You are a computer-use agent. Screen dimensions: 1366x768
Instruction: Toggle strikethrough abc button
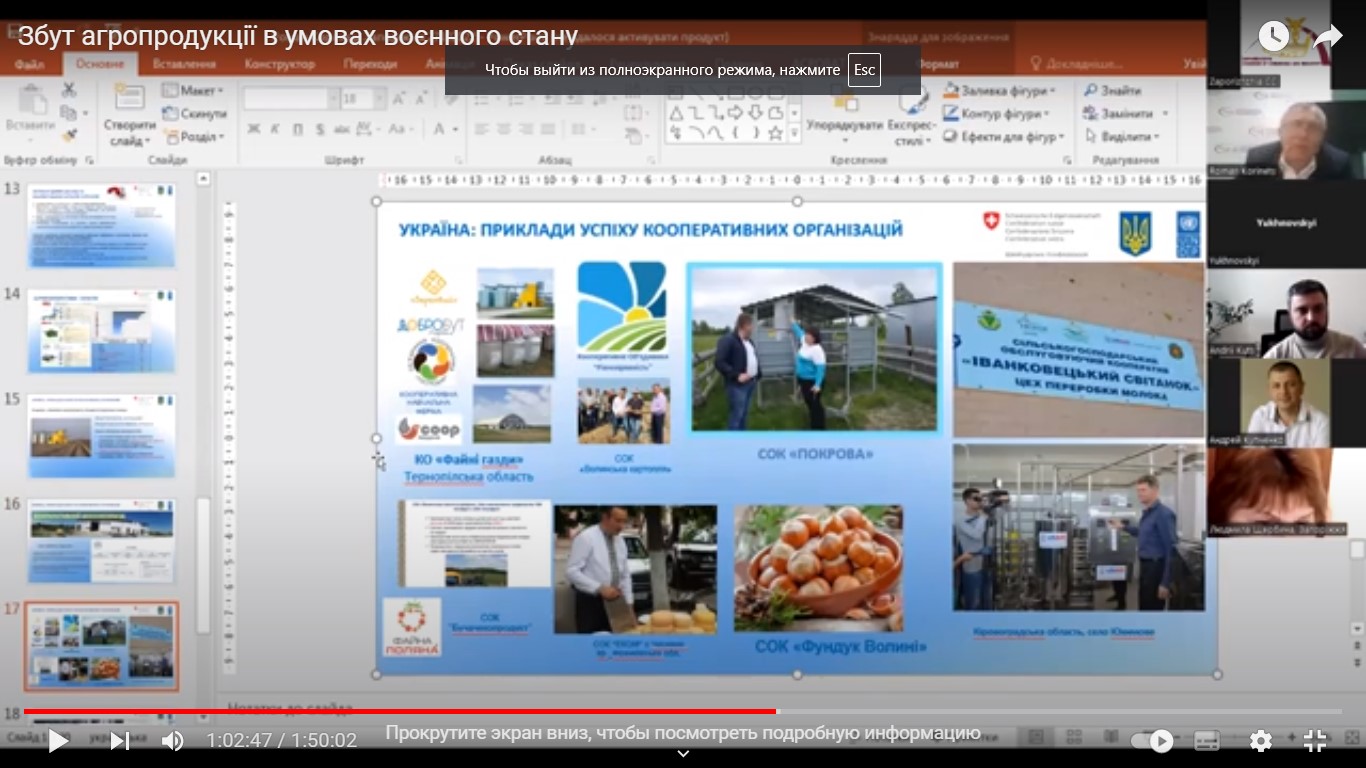[342, 129]
